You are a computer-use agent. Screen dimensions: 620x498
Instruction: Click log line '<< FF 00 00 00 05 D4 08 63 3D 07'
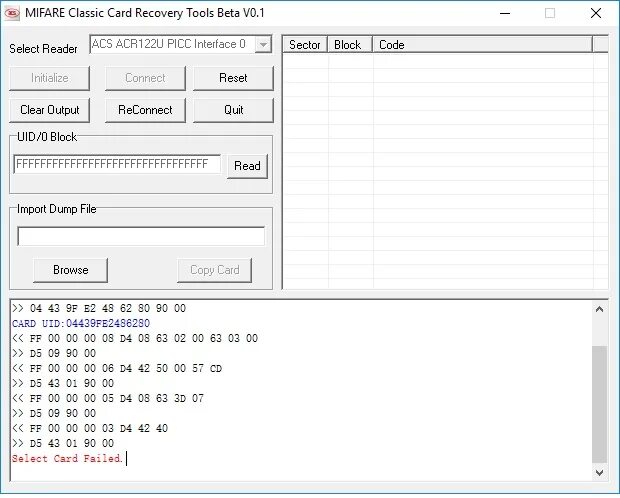[108, 398]
